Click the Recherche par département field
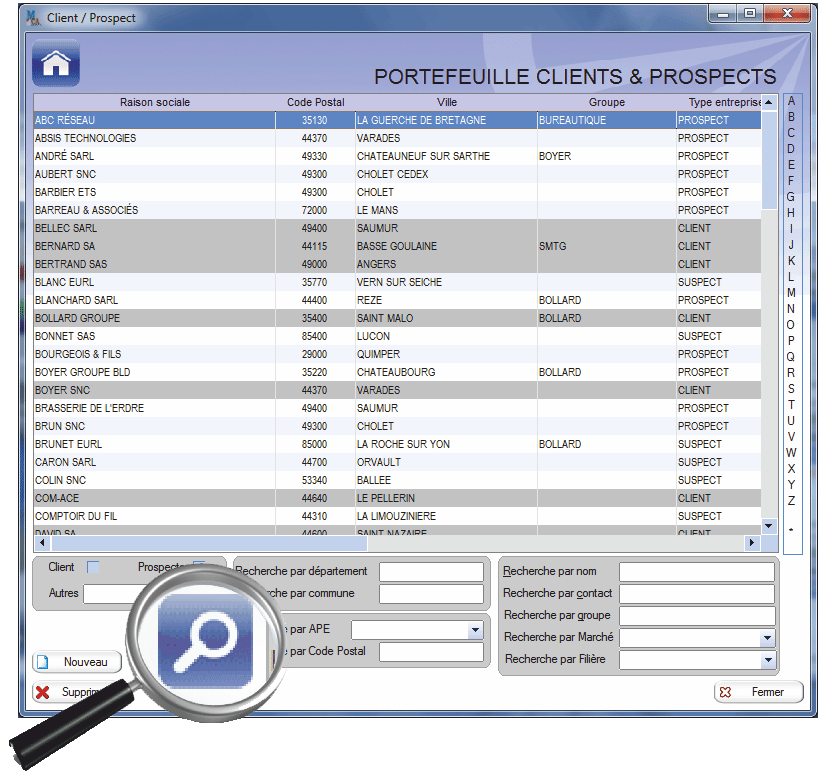This screenshot has height=777, width=823. [x=431, y=572]
